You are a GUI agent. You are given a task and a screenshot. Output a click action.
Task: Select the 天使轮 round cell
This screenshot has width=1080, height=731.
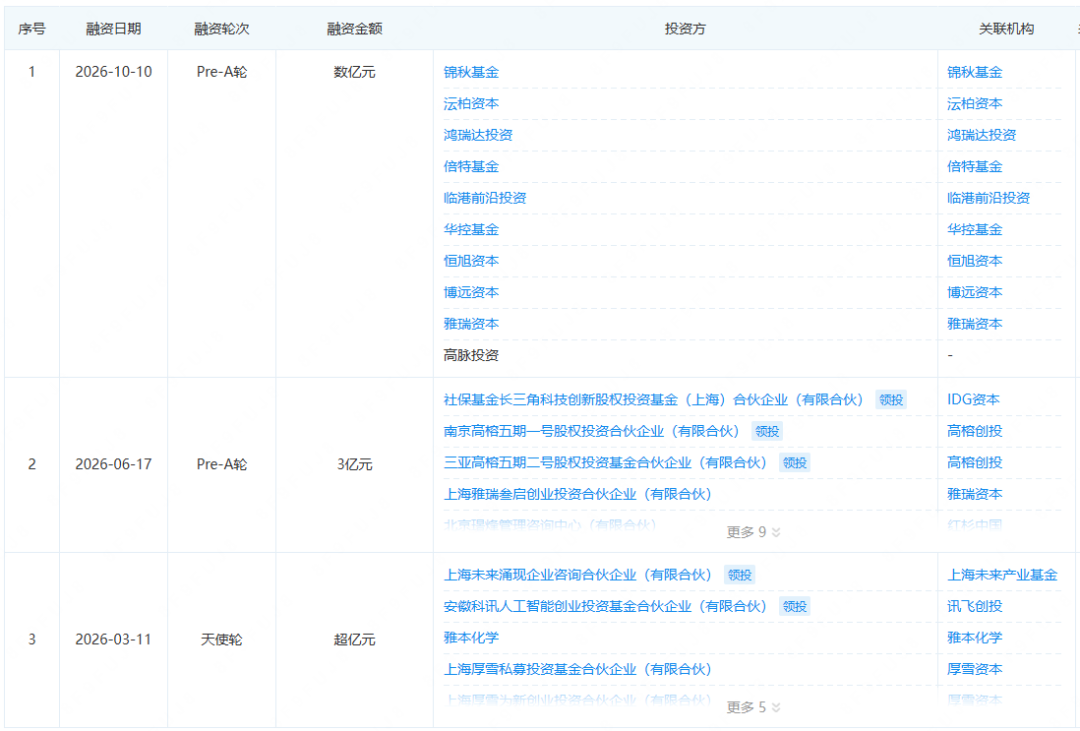click(x=222, y=639)
